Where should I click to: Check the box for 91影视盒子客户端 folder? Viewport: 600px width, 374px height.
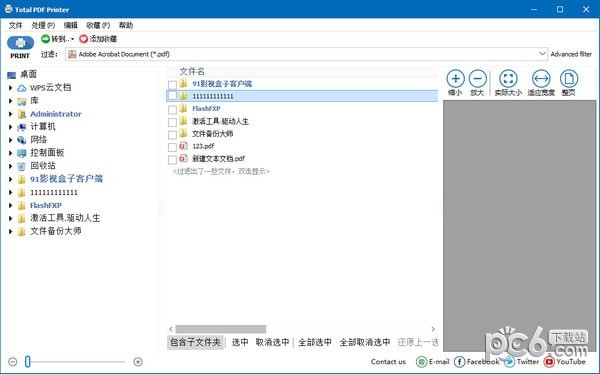click(x=172, y=84)
